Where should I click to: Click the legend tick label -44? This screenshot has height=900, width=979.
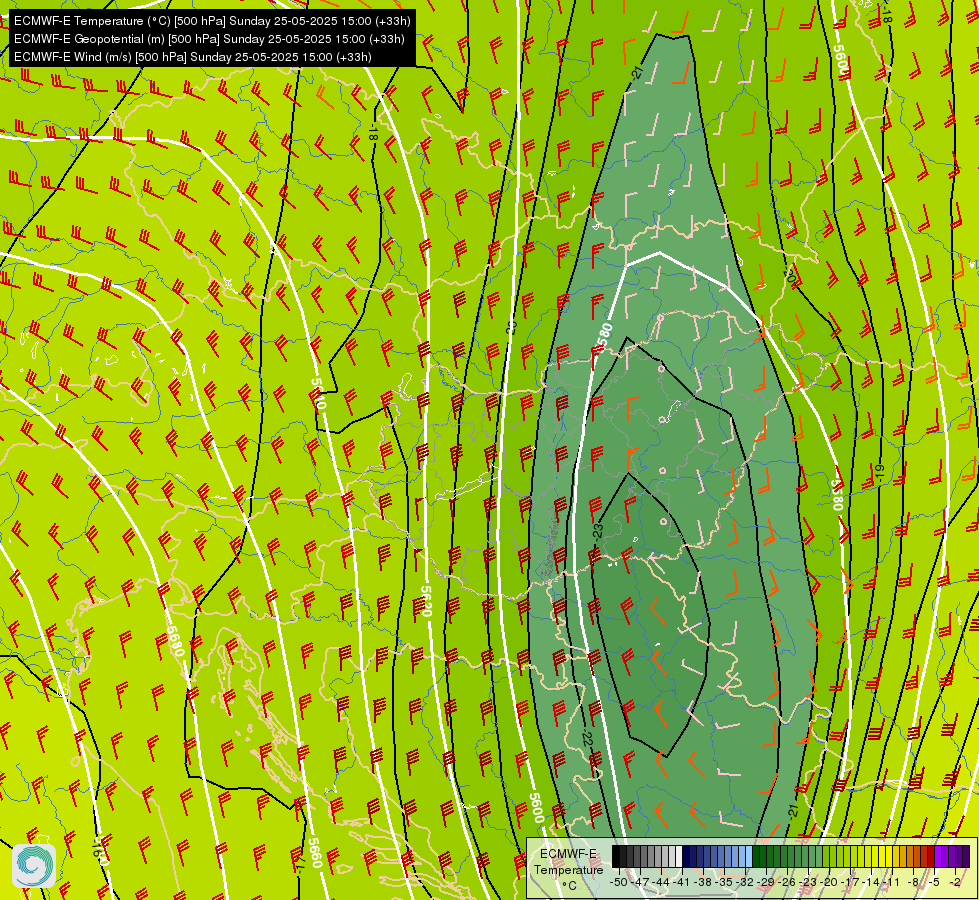[x=661, y=882]
